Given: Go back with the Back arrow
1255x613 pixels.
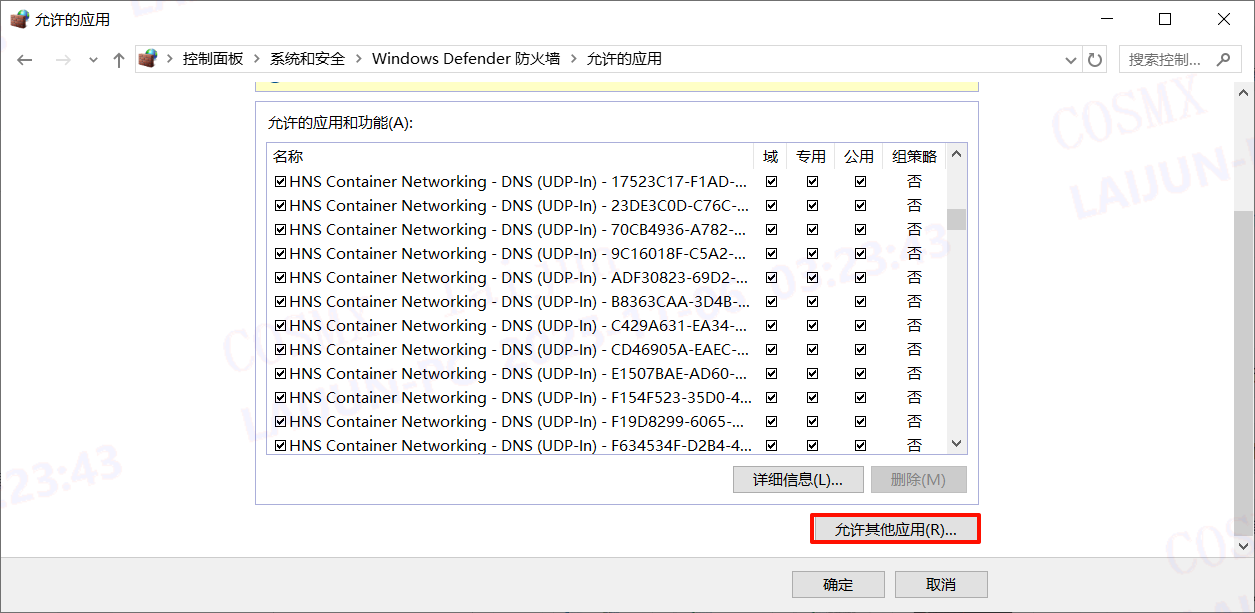Looking at the screenshot, I should pos(25,60).
